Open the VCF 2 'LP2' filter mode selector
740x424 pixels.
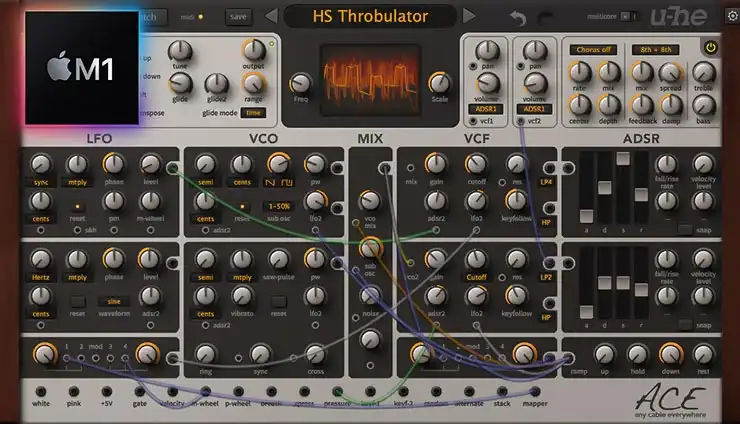click(546, 277)
